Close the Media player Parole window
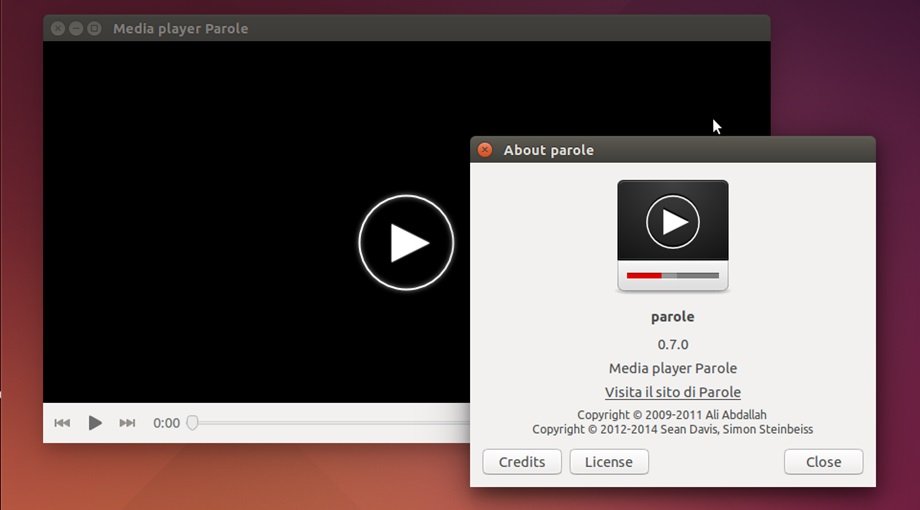This screenshot has height=510, width=920. [x=57, y=29]
